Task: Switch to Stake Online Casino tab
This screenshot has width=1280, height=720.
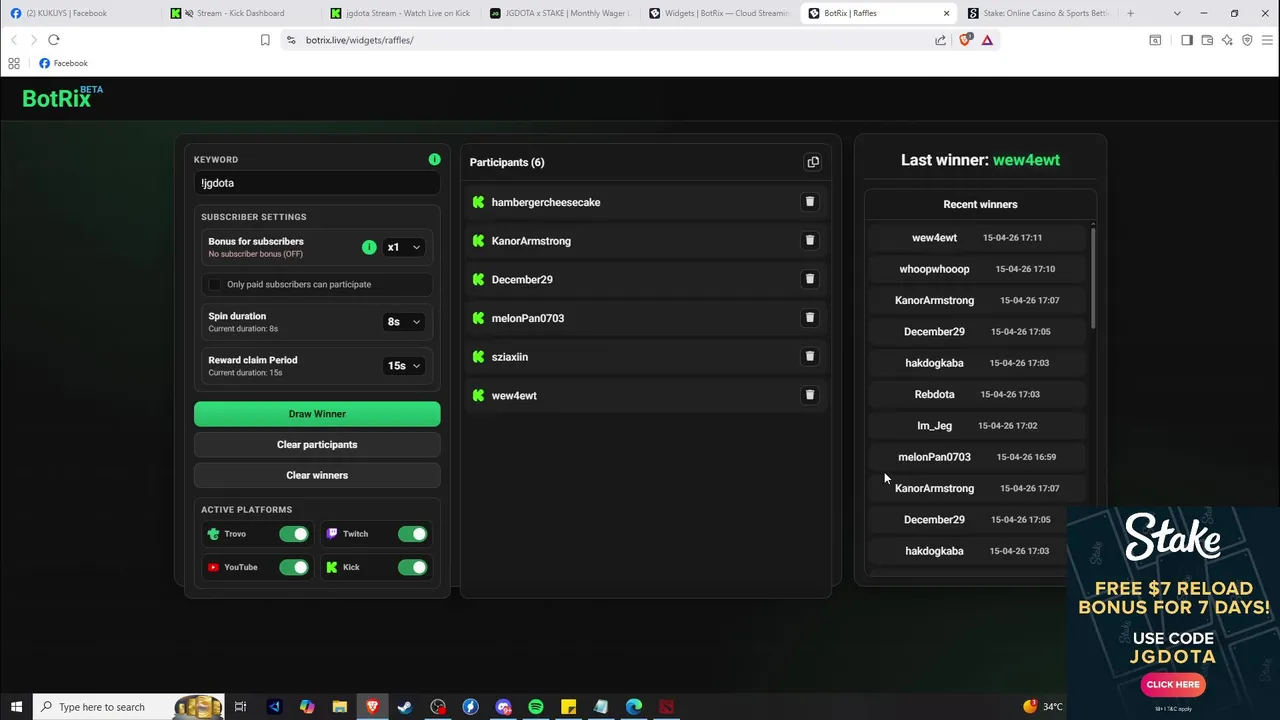Action: 1038,13
